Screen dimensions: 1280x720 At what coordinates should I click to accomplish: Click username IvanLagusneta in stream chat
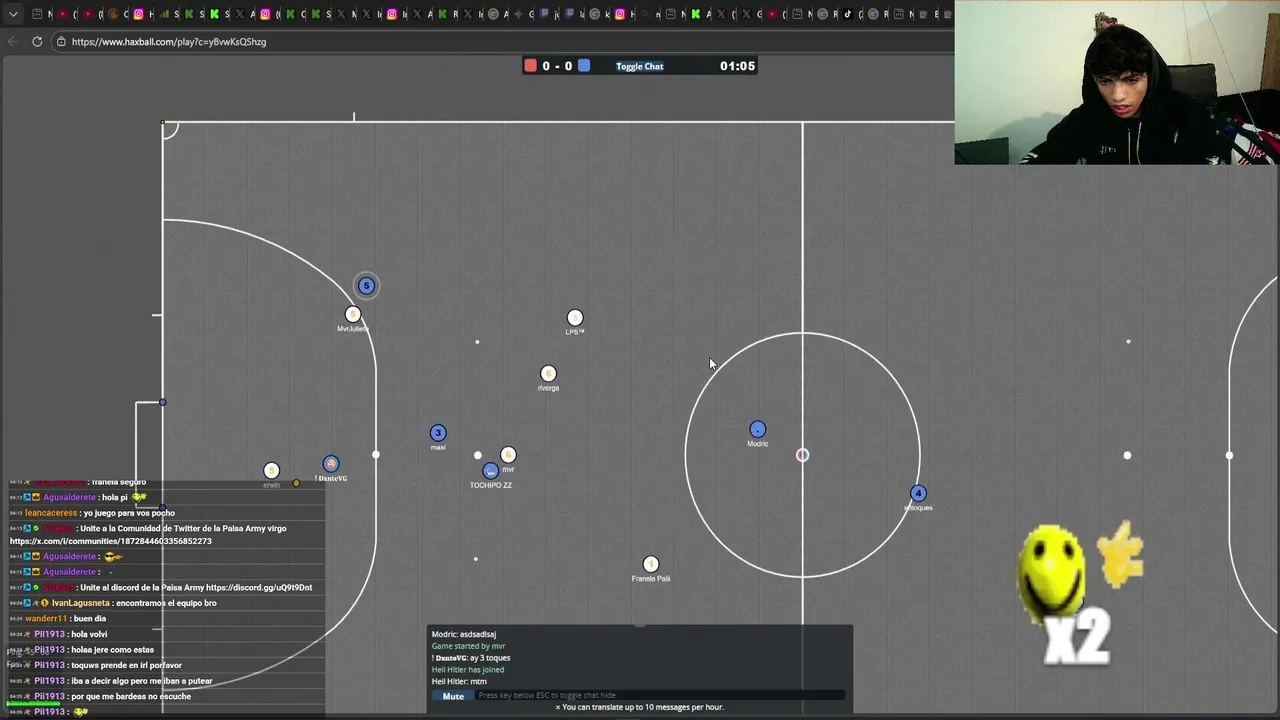81,603
